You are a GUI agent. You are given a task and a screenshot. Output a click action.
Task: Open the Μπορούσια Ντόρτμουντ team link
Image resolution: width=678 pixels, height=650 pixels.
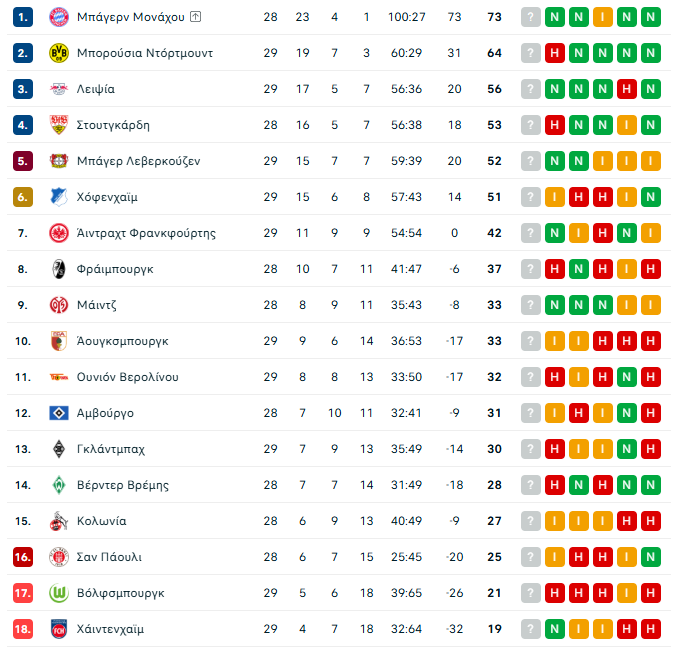144,53
